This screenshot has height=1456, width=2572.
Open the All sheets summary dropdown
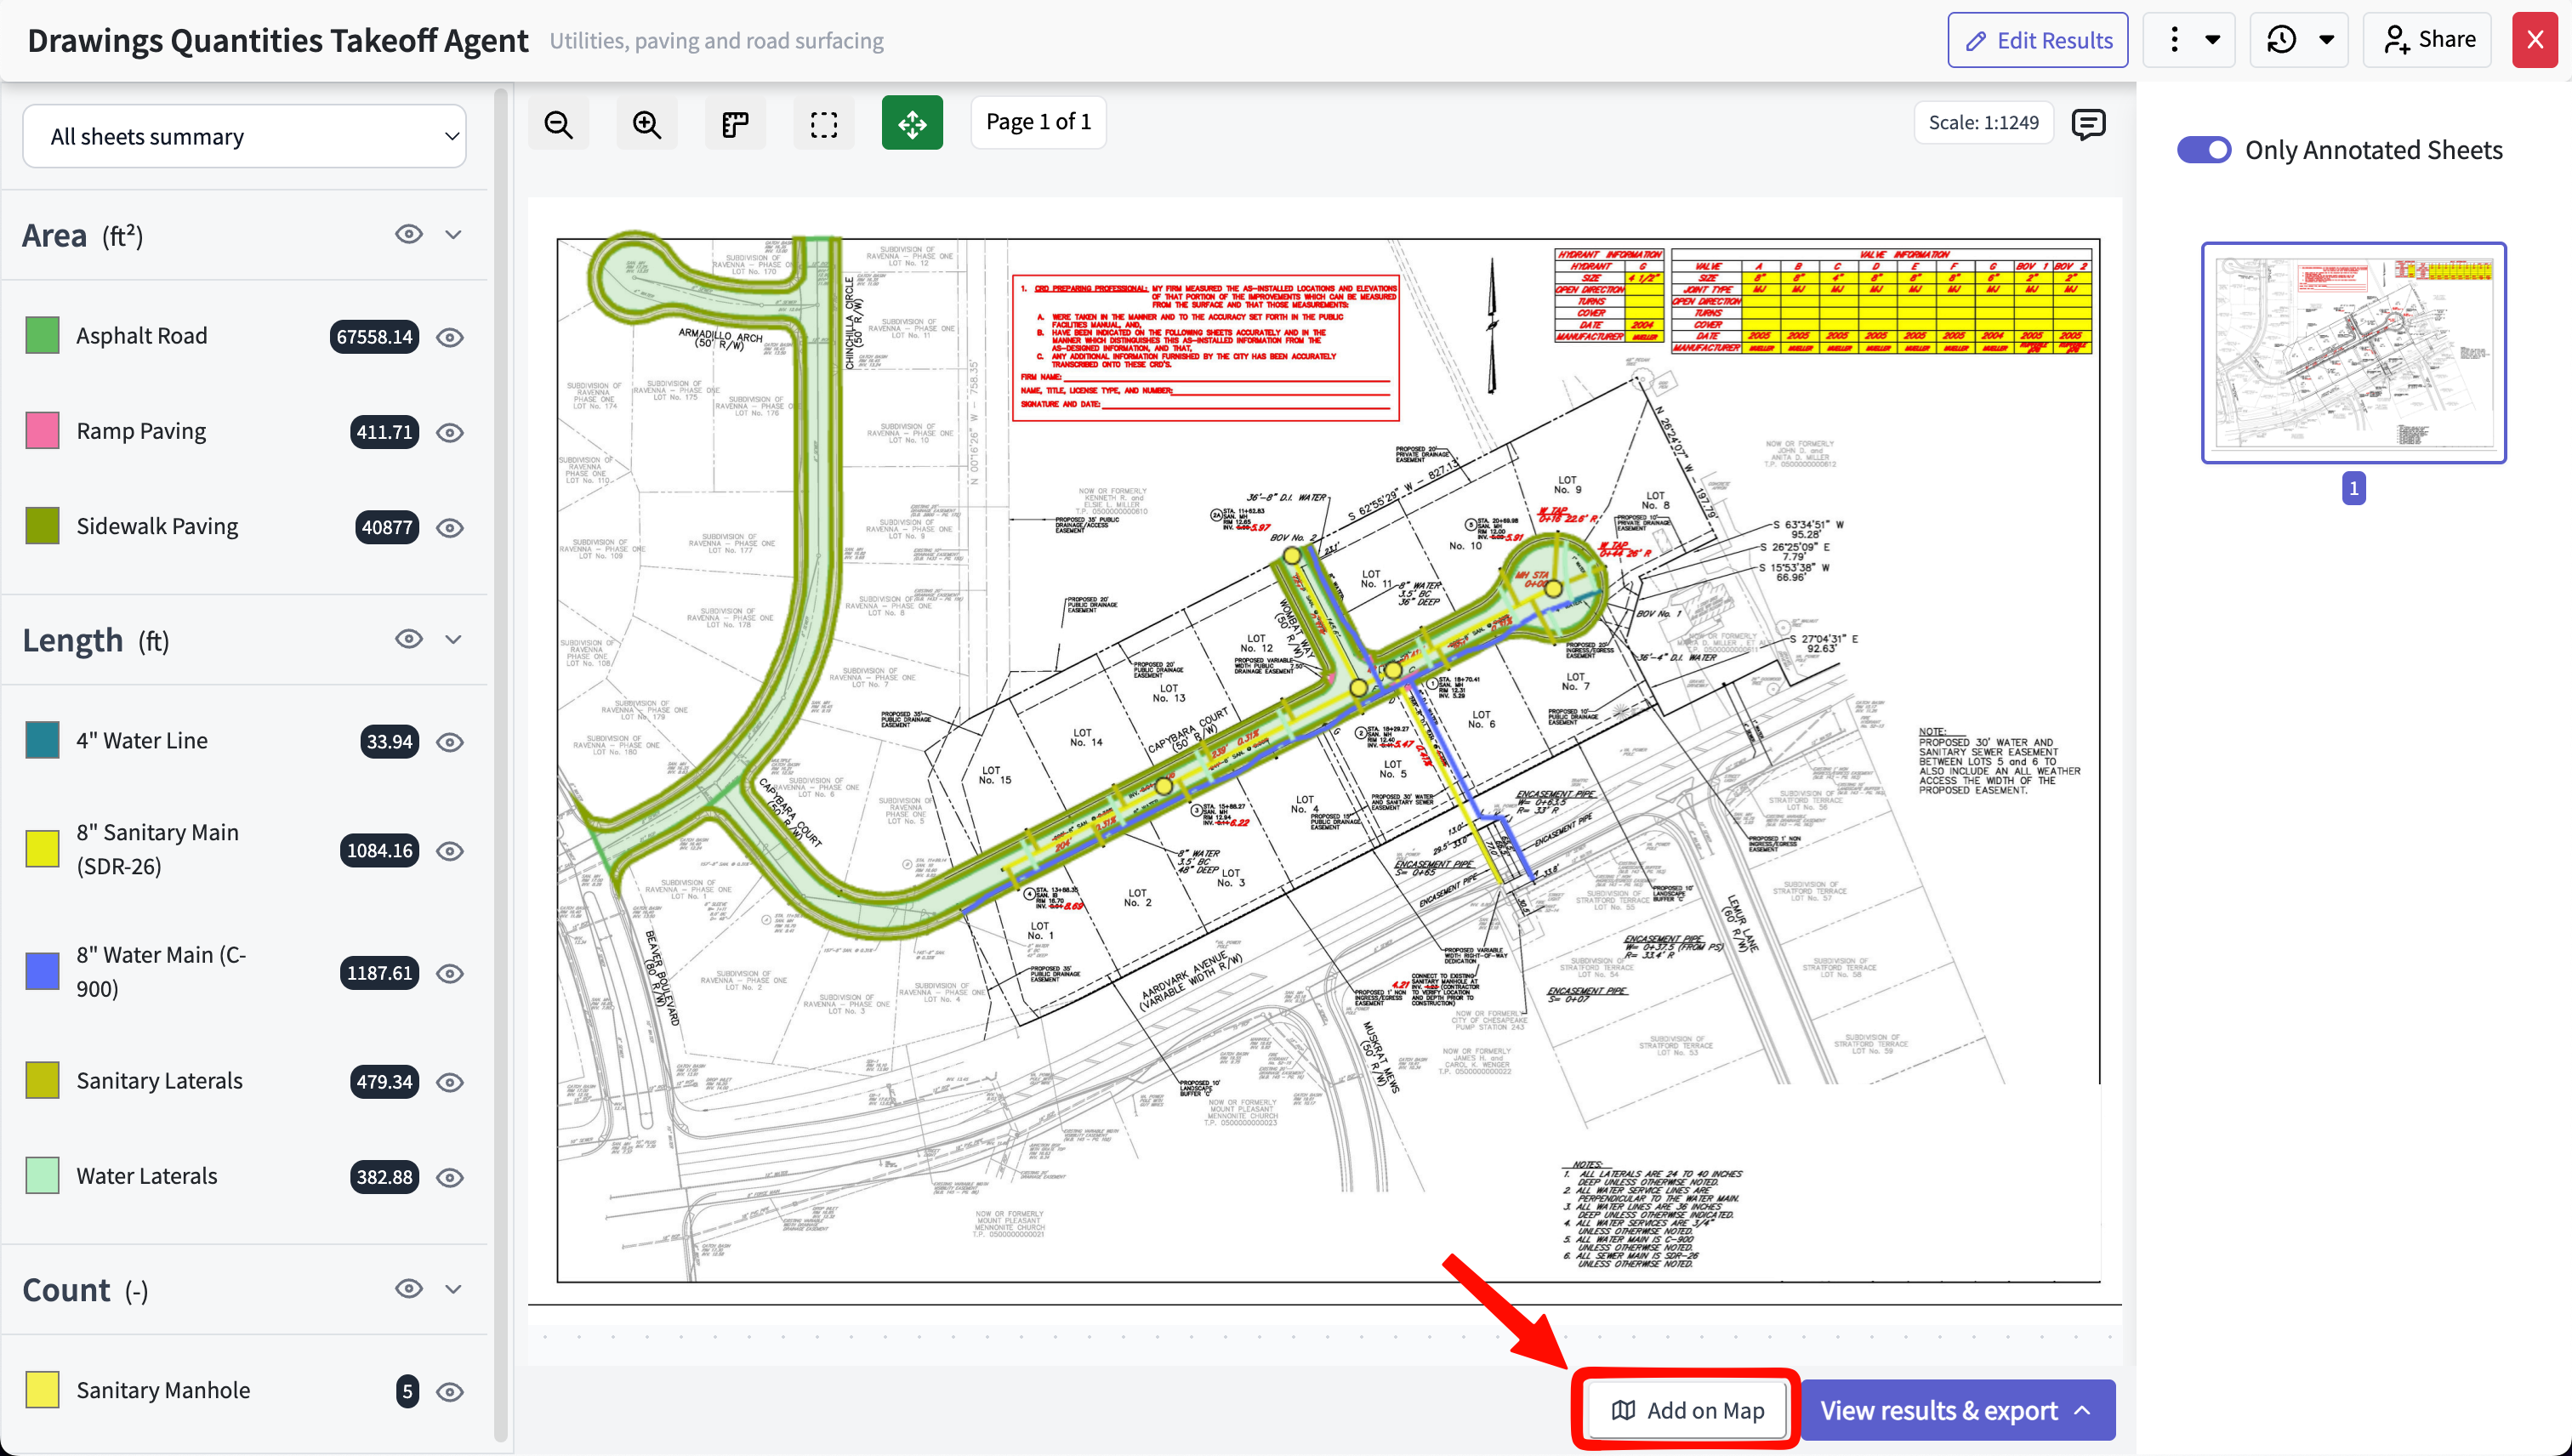coord(244,136)
